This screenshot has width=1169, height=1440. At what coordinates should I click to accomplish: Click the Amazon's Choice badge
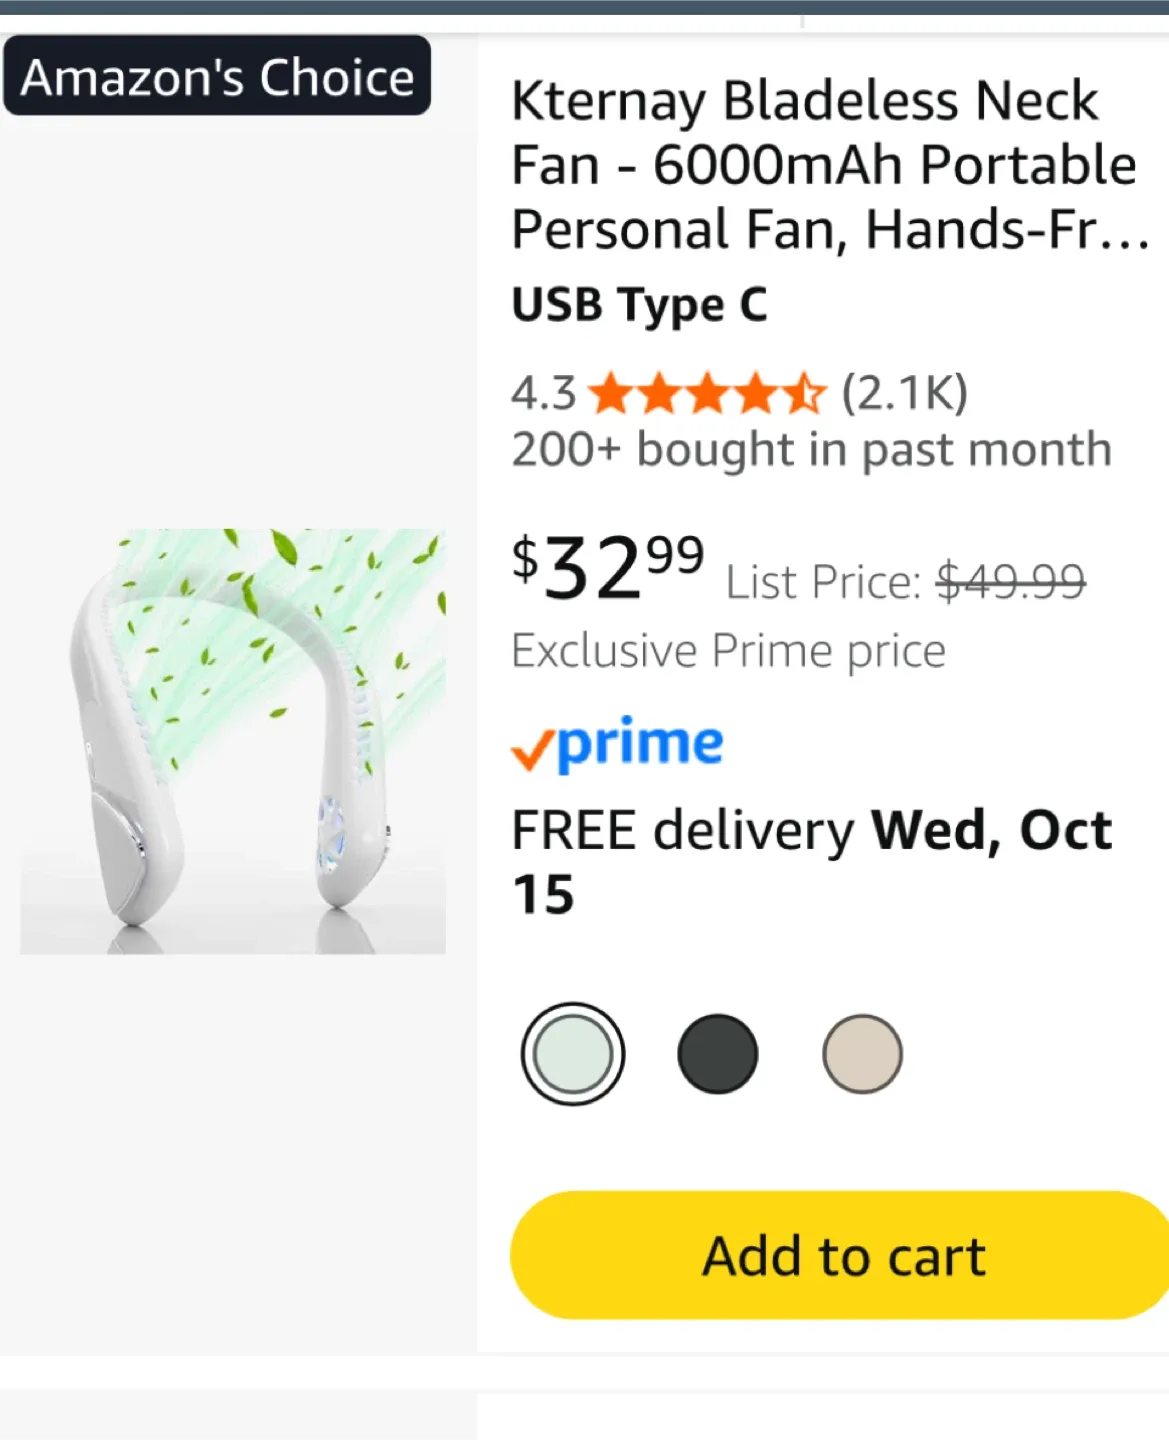click(x=217, y=77)
